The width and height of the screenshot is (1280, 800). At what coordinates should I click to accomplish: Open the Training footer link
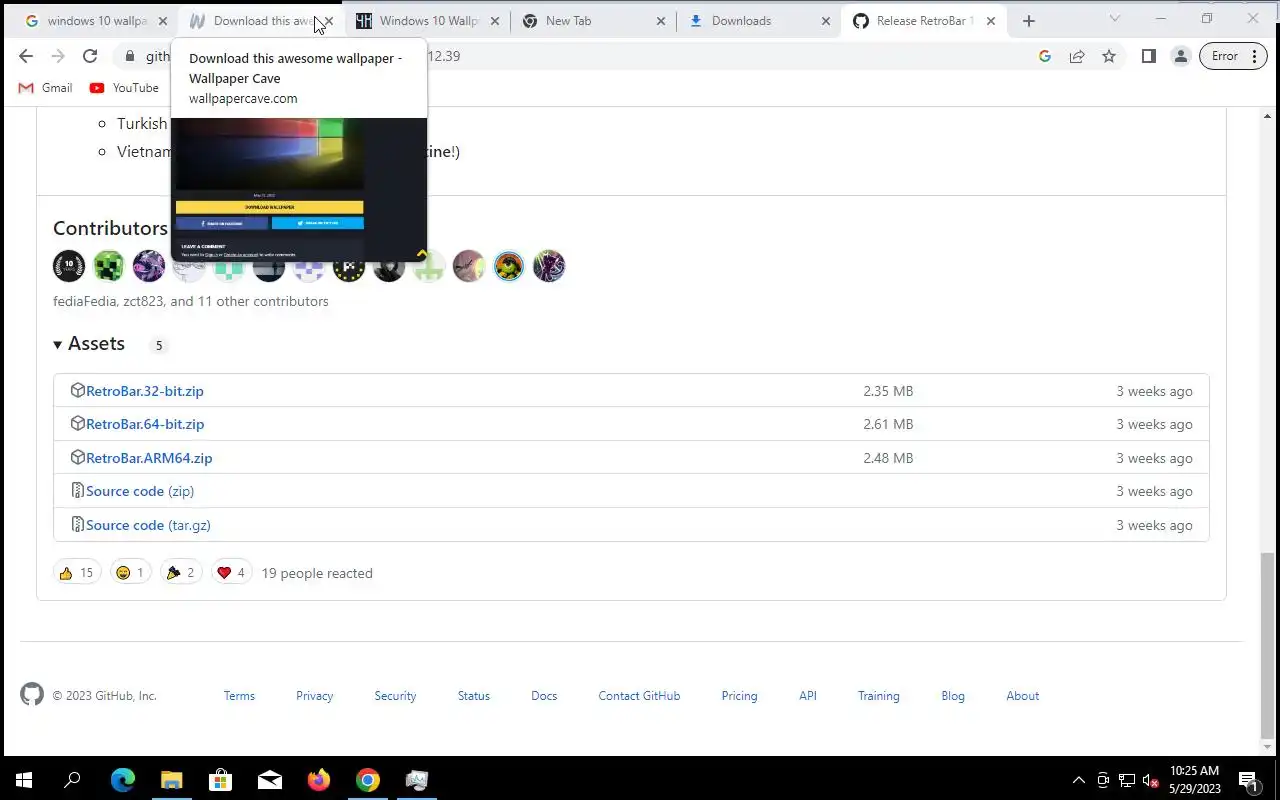[879, 696]
